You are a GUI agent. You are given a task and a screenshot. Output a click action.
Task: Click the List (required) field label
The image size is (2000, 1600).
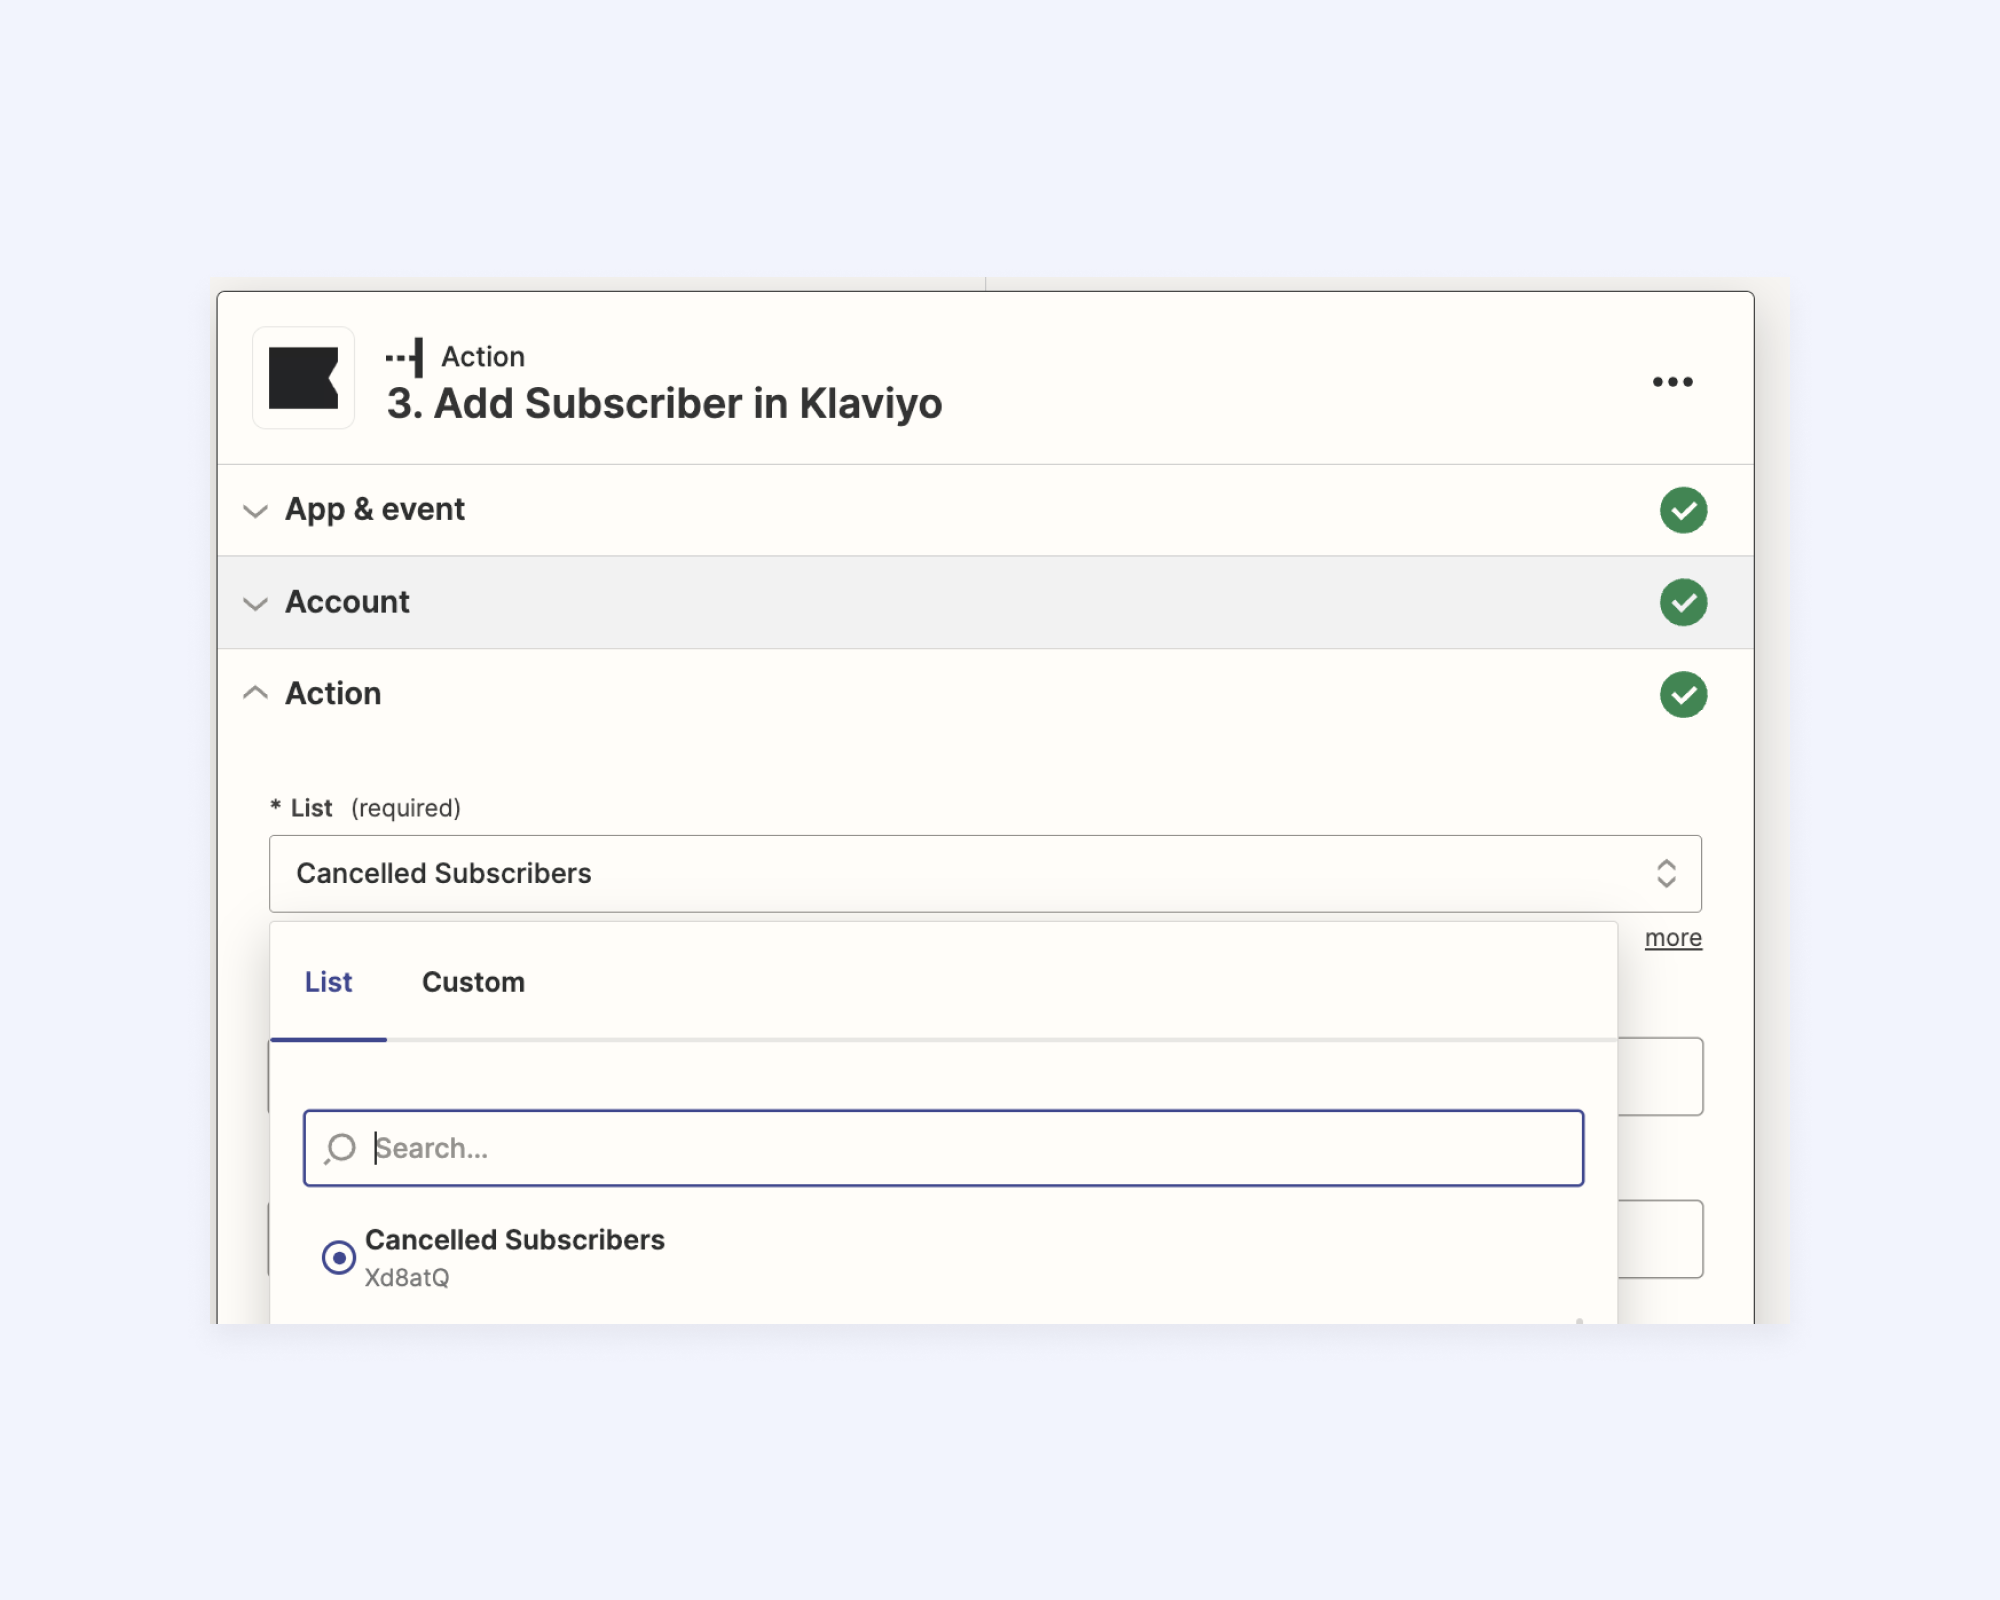click(366, 808)
